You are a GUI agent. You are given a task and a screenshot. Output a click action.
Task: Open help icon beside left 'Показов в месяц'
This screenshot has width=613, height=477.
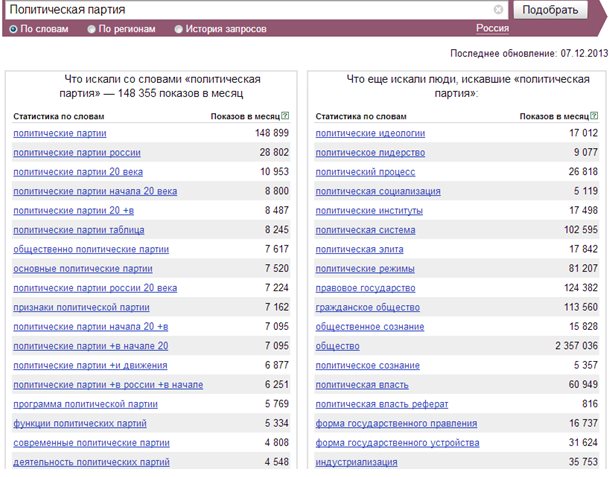click(285, 116)
